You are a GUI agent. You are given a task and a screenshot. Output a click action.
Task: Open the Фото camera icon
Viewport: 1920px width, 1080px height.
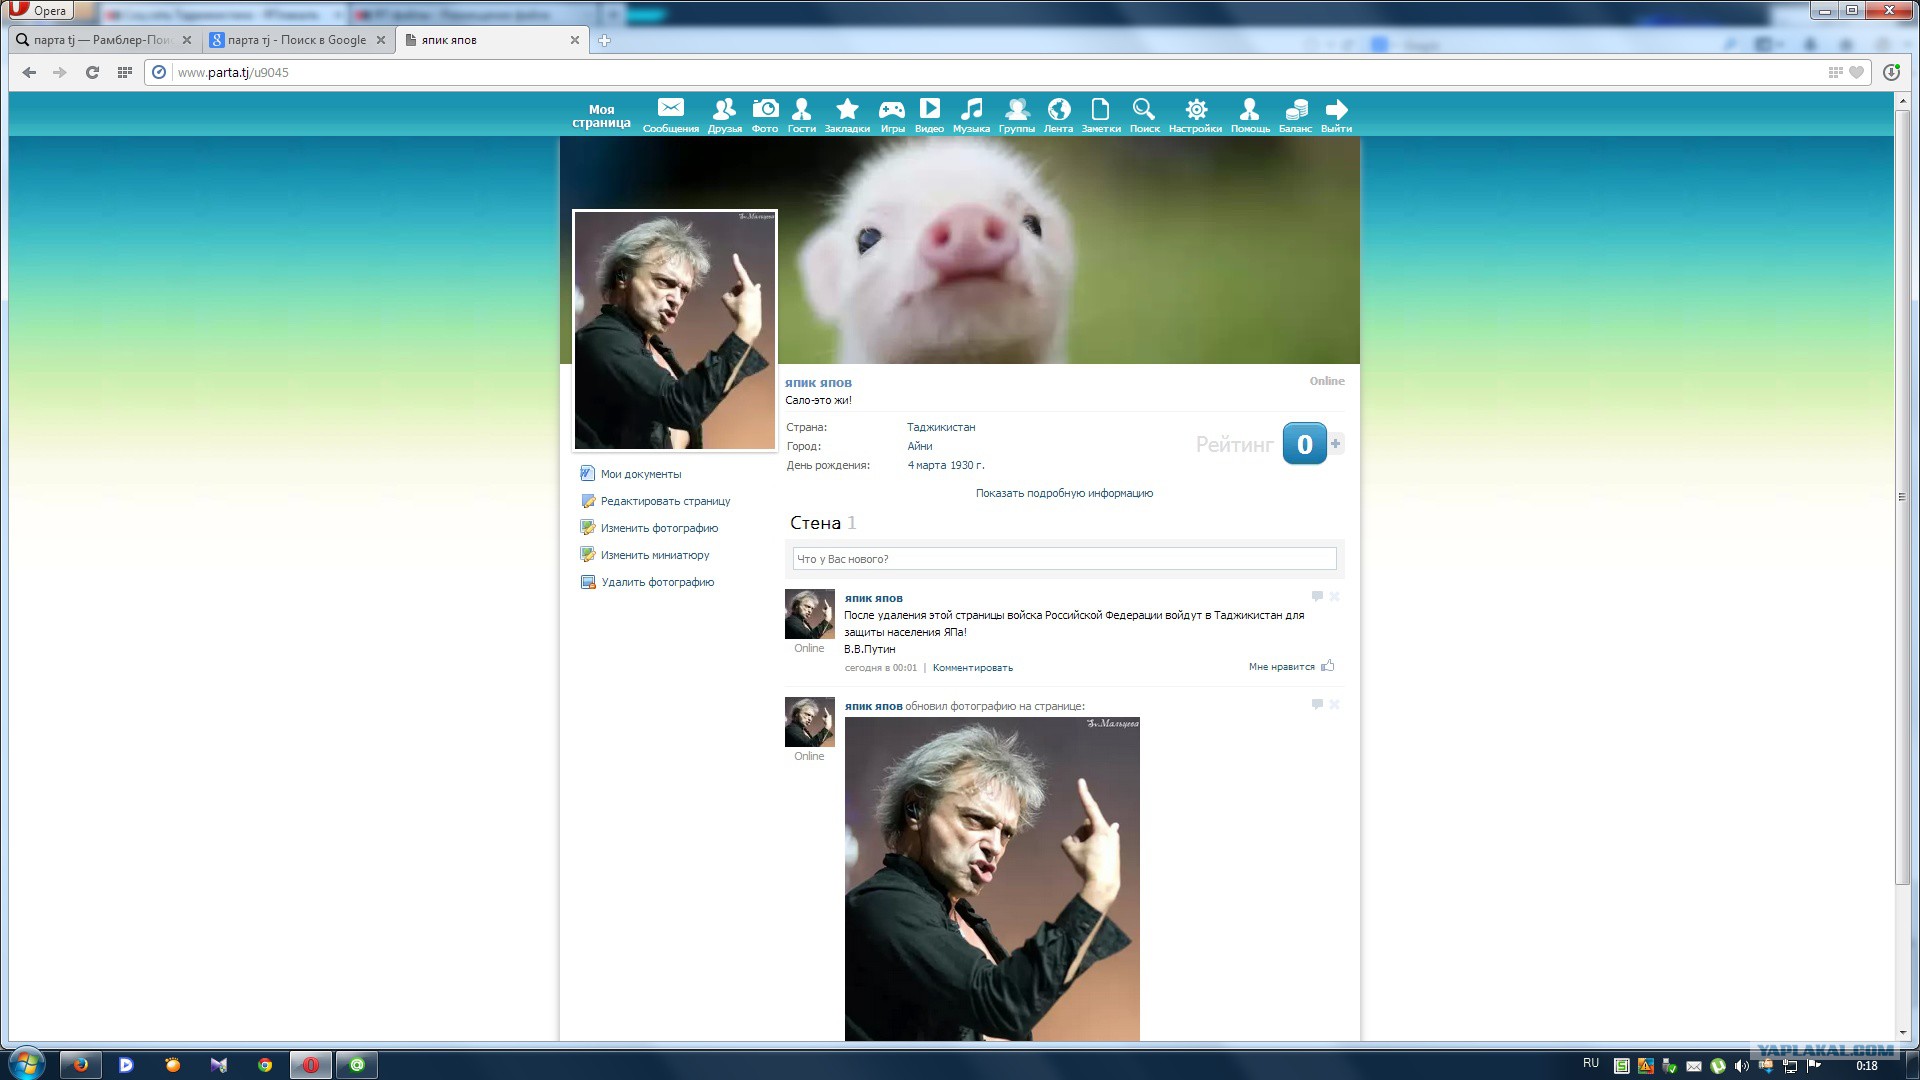tap(765, 114)
